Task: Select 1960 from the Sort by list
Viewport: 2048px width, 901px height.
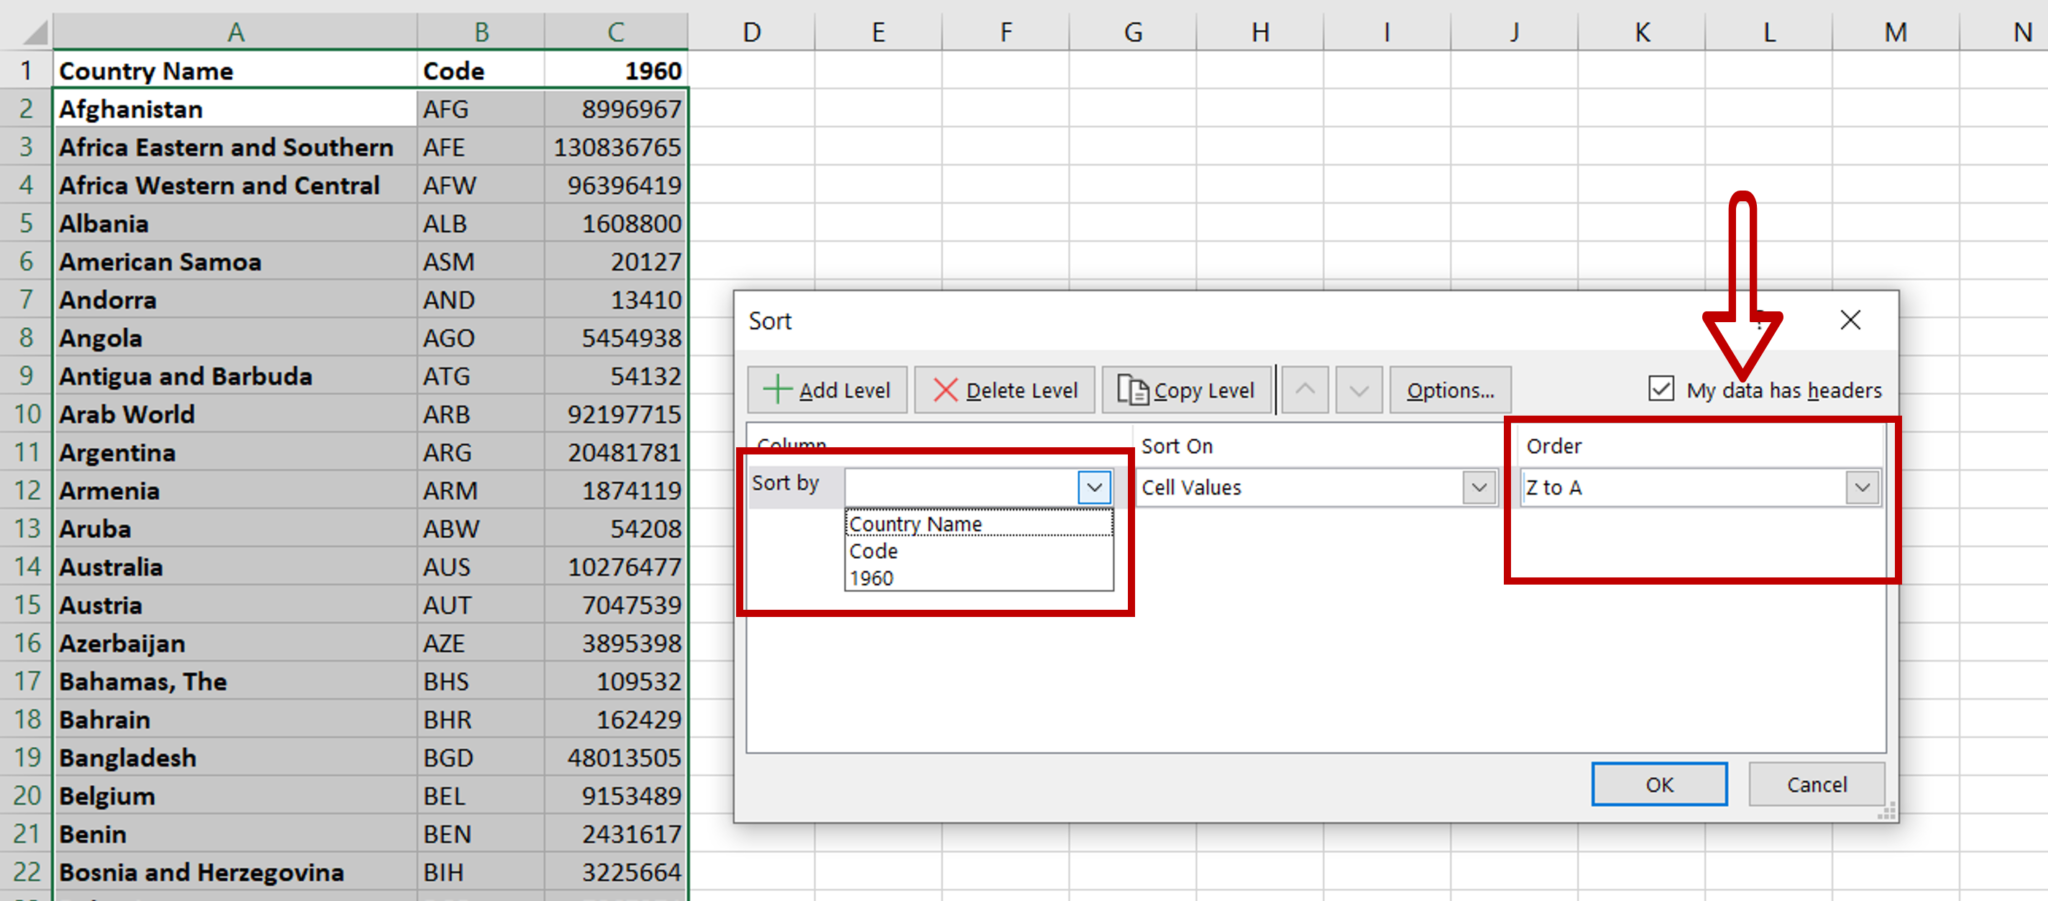Action: pos(871,578)
